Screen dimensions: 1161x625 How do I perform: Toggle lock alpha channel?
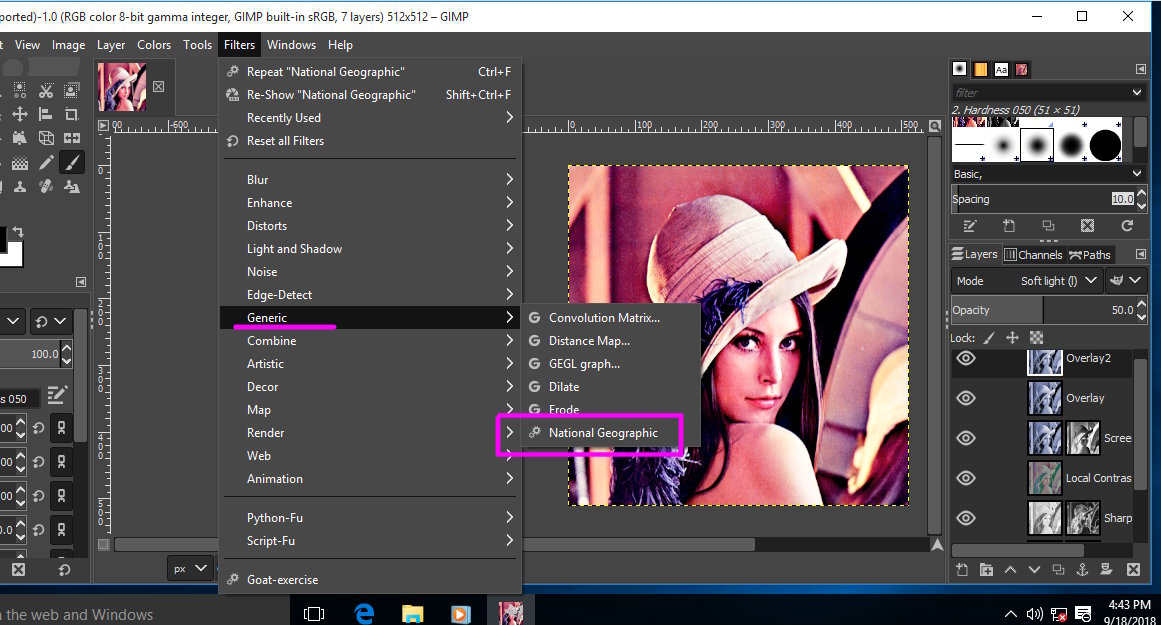click(x=1037, y=338)
